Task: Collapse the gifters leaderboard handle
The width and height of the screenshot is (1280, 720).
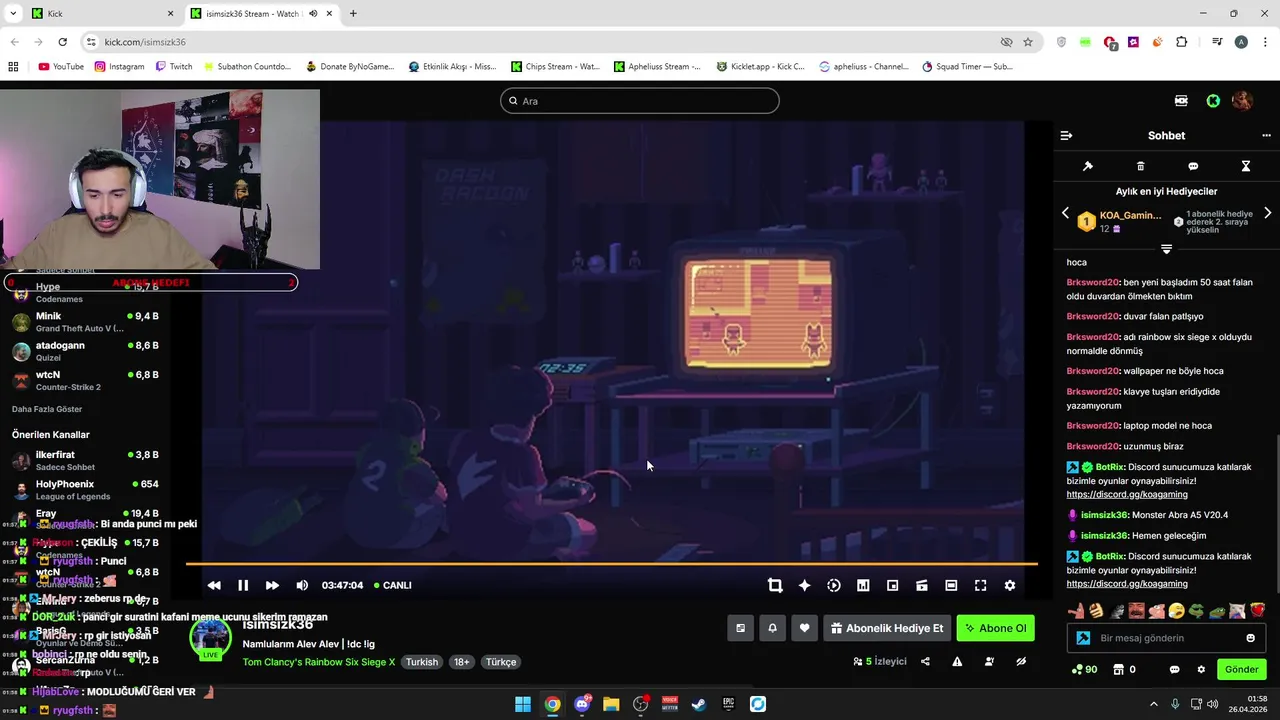Action: click(1166, 248)
